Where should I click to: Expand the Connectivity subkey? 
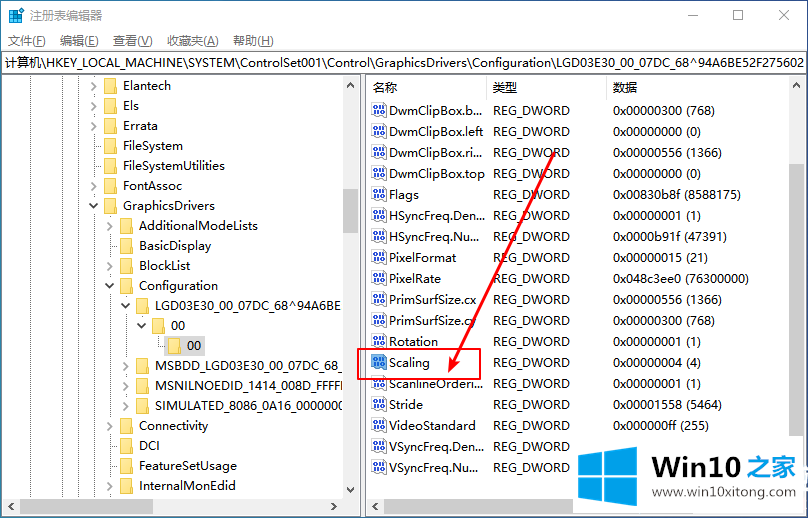[x=110, y=425]
